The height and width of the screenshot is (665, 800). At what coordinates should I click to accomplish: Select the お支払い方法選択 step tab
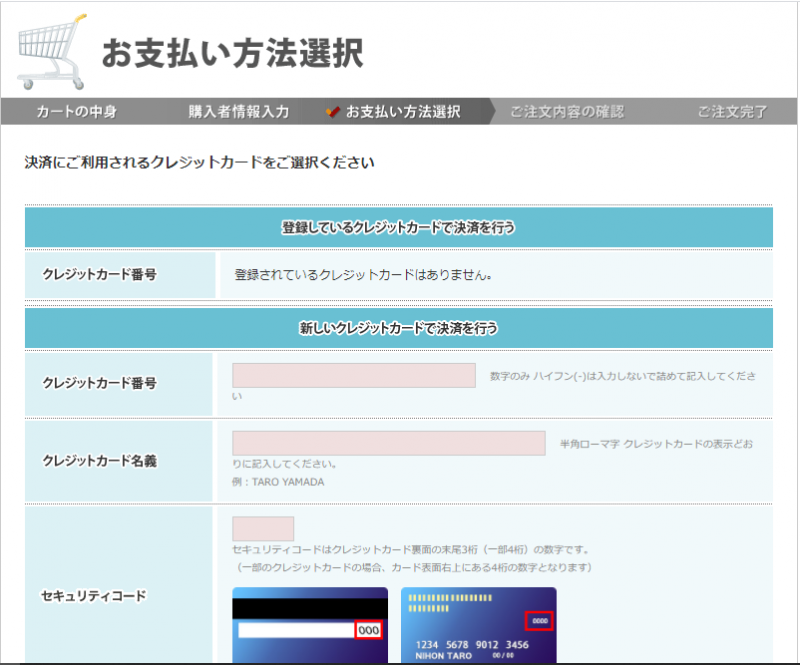coord(402,112)
